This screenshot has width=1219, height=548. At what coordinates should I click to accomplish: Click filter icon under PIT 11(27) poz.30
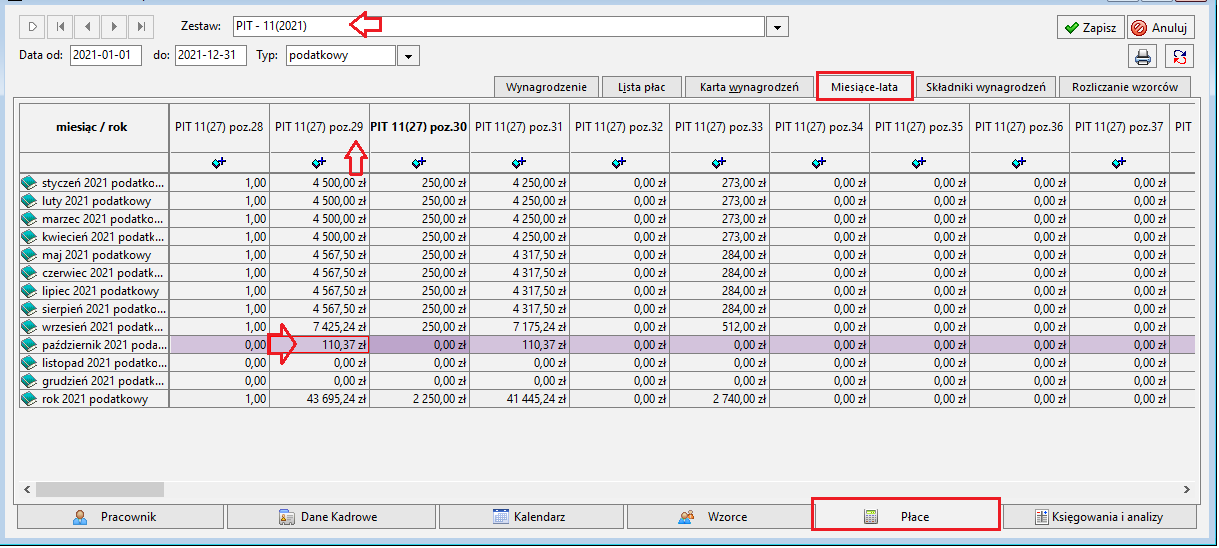(419, 162)
